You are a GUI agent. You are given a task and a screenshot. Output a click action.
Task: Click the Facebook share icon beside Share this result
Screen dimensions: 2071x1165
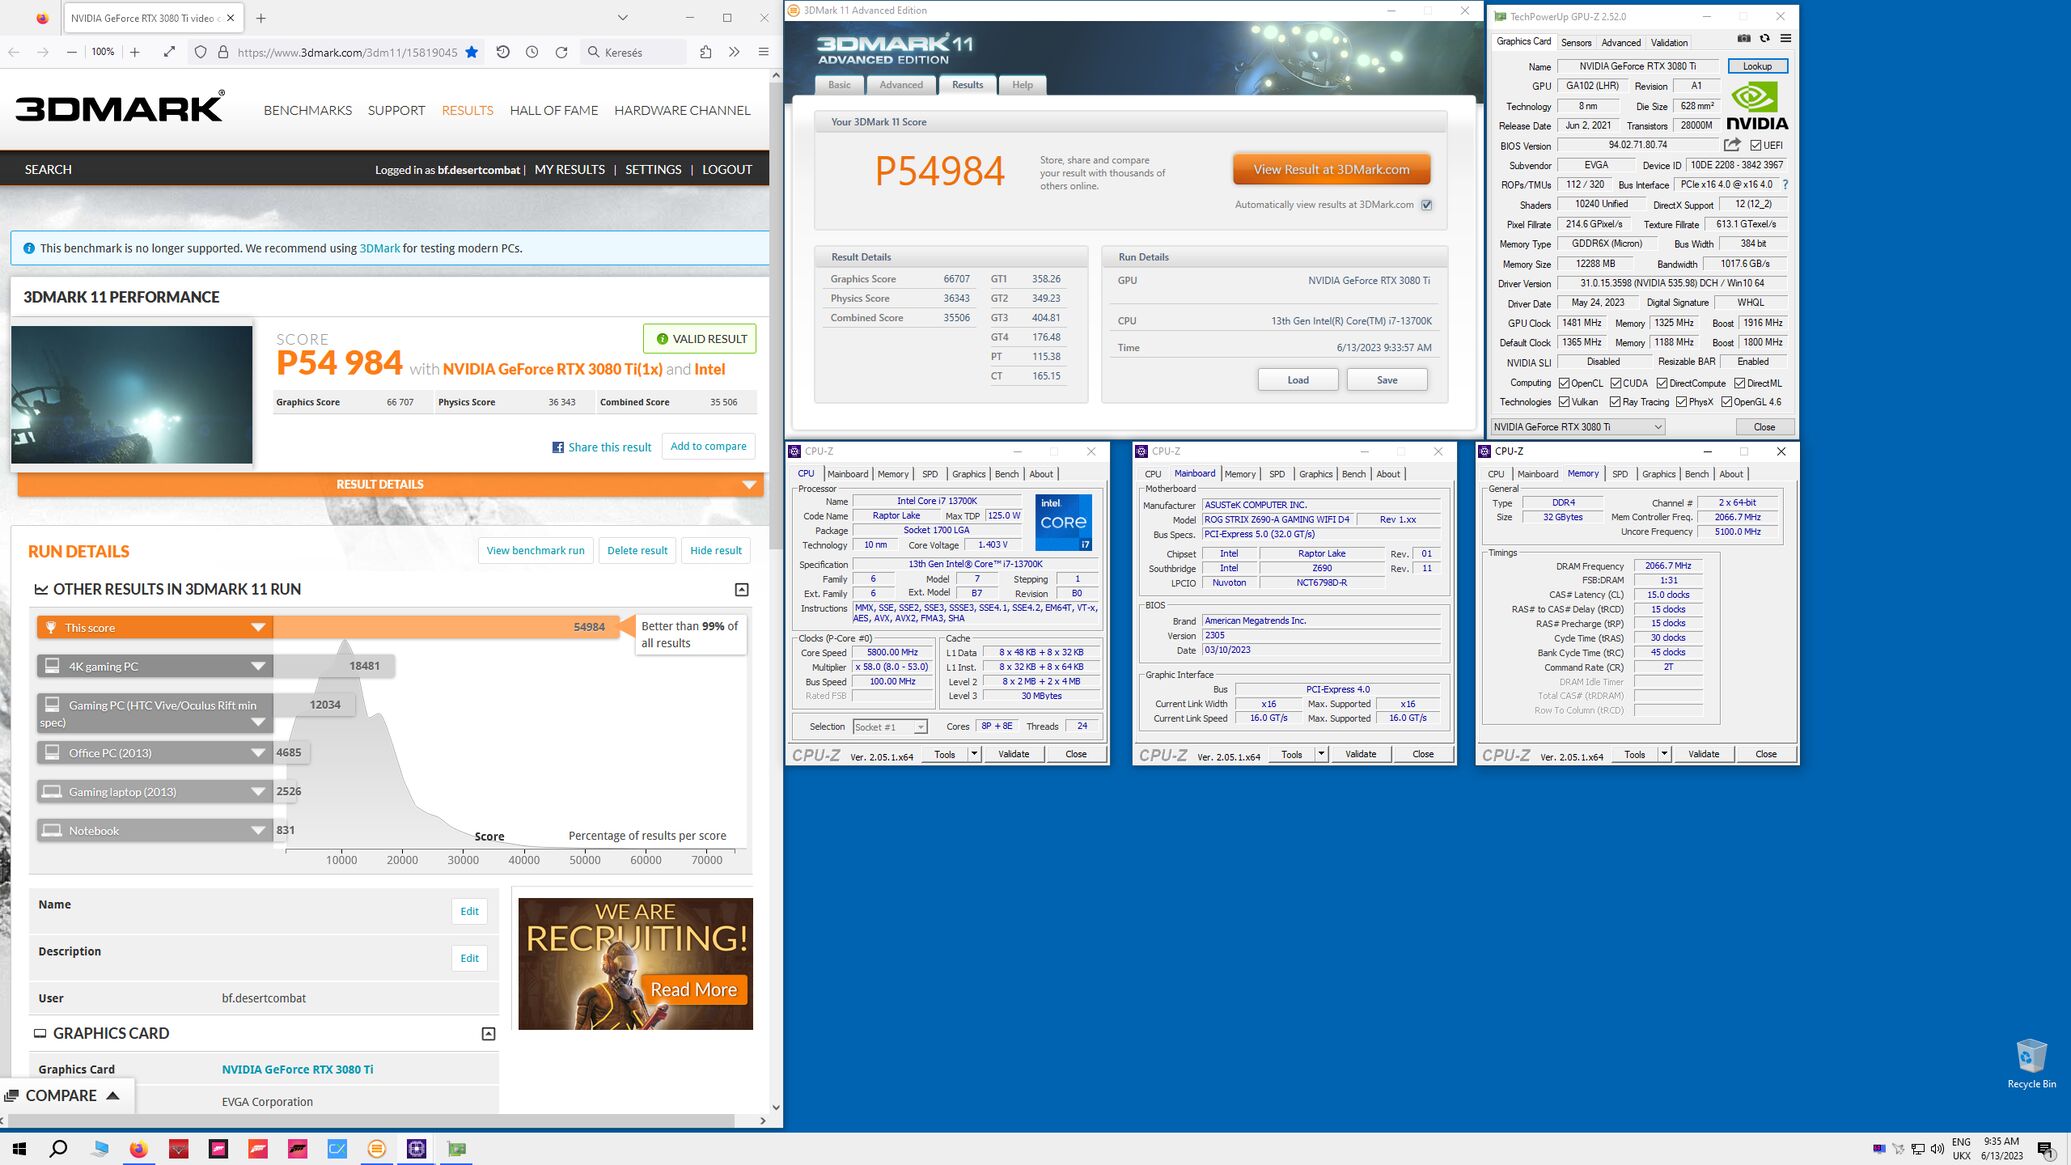558,447
